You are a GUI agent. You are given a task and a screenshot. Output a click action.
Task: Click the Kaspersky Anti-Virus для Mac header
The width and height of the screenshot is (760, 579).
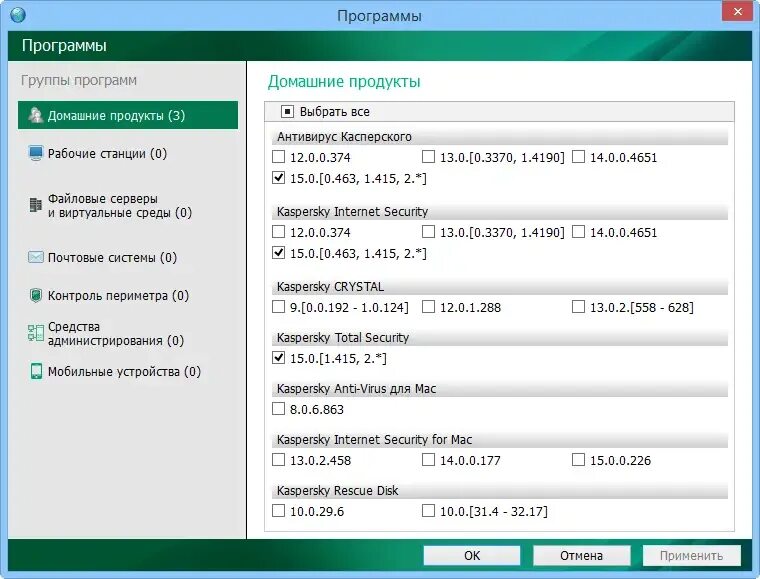(500, 389)
